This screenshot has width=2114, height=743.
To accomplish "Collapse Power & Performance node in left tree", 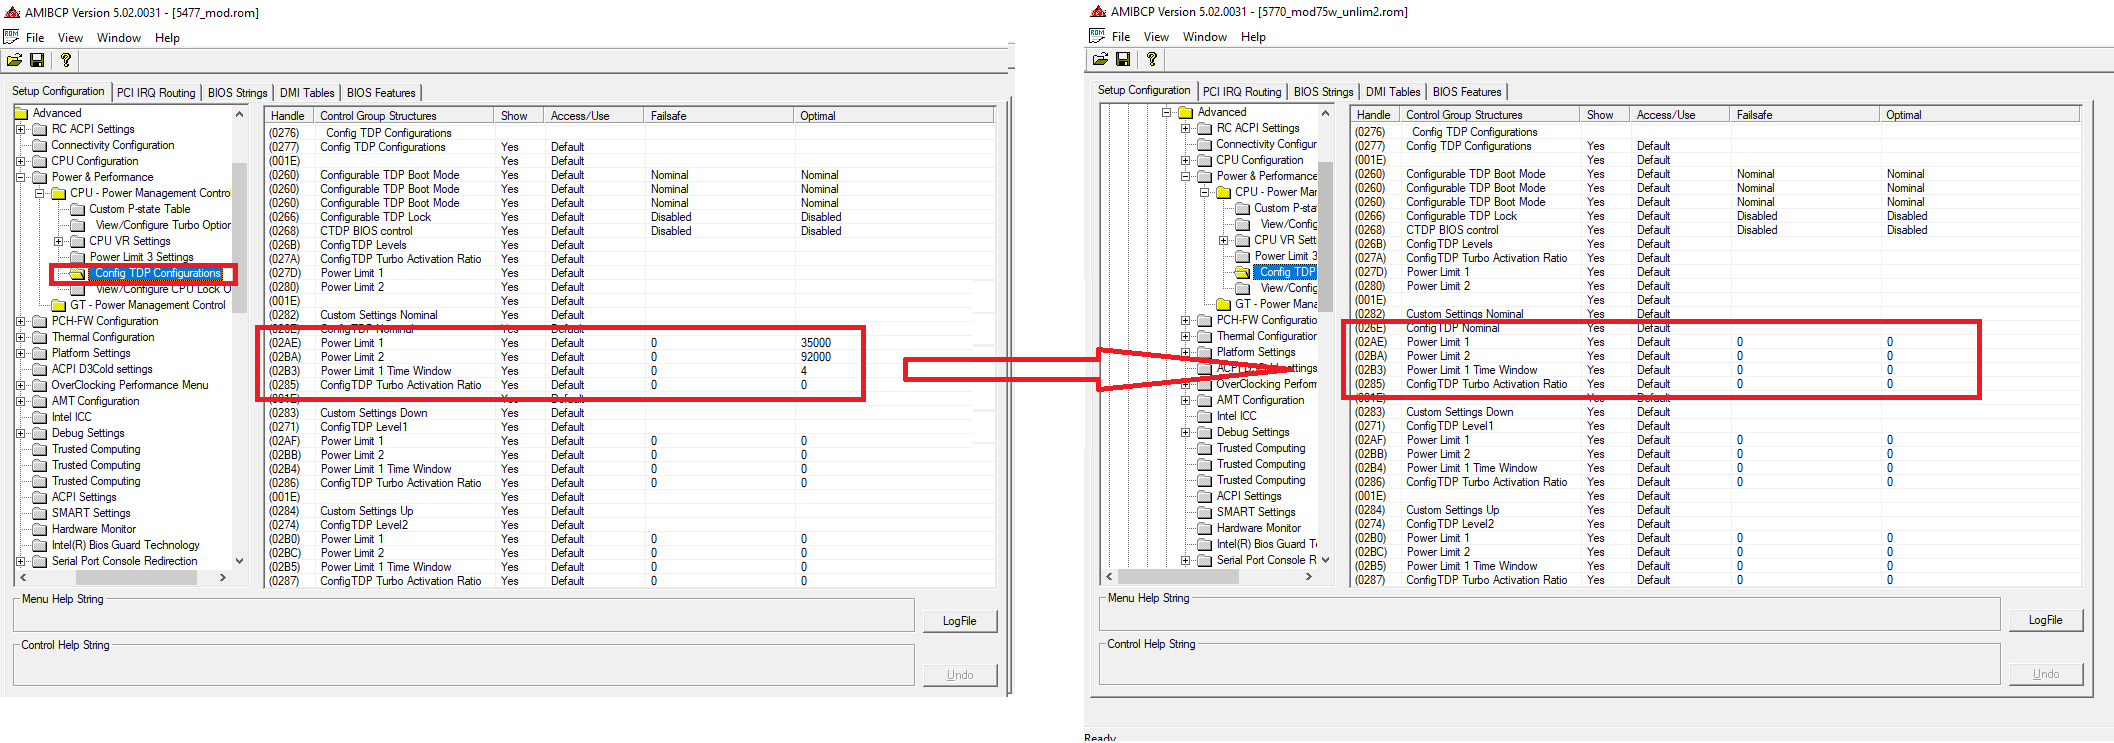I will (x=21, y=177).
